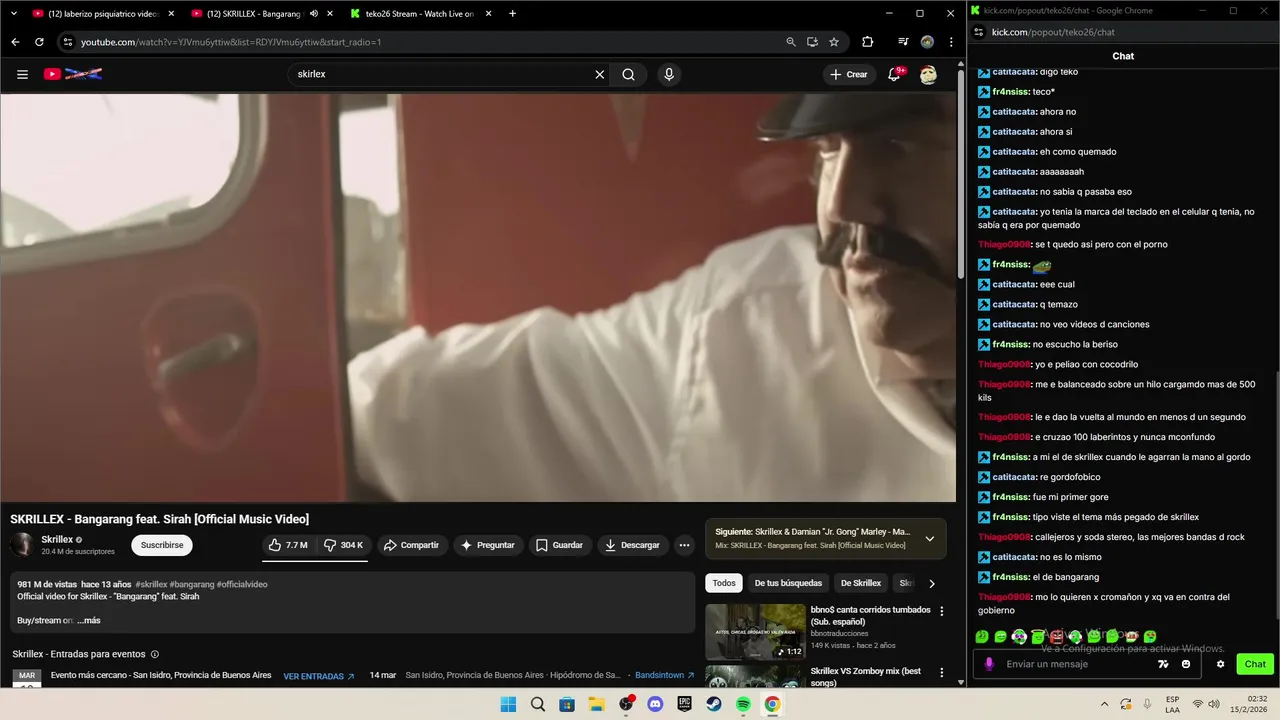Viewport: 1280px width, 720px height.
Task: Click the 'Preguntar' button
Action: pos(488,545)
